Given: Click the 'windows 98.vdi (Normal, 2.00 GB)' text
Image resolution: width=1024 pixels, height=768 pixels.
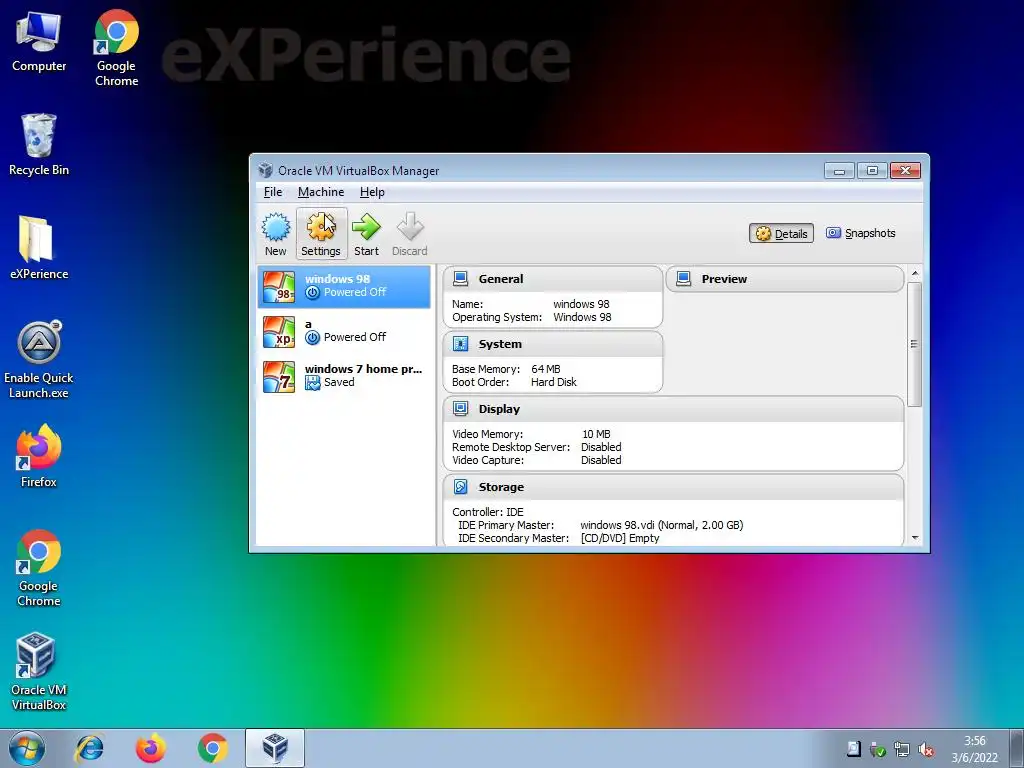Looking at the screenshot, I should click(x=662, y=525).
